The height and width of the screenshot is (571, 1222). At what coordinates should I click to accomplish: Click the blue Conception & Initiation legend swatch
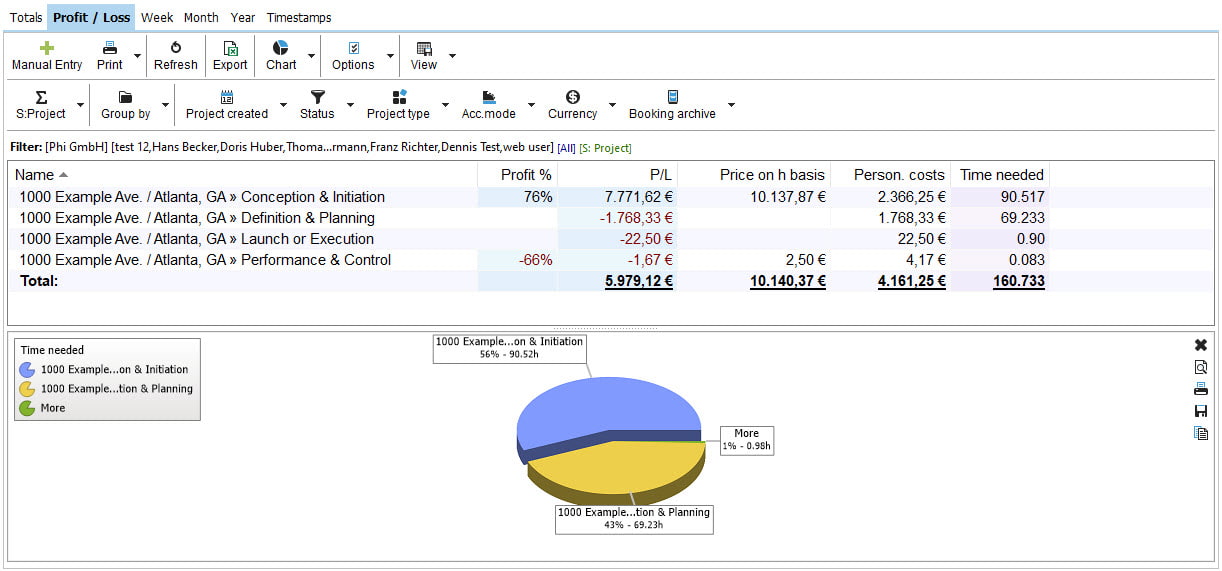pos(27,370)
